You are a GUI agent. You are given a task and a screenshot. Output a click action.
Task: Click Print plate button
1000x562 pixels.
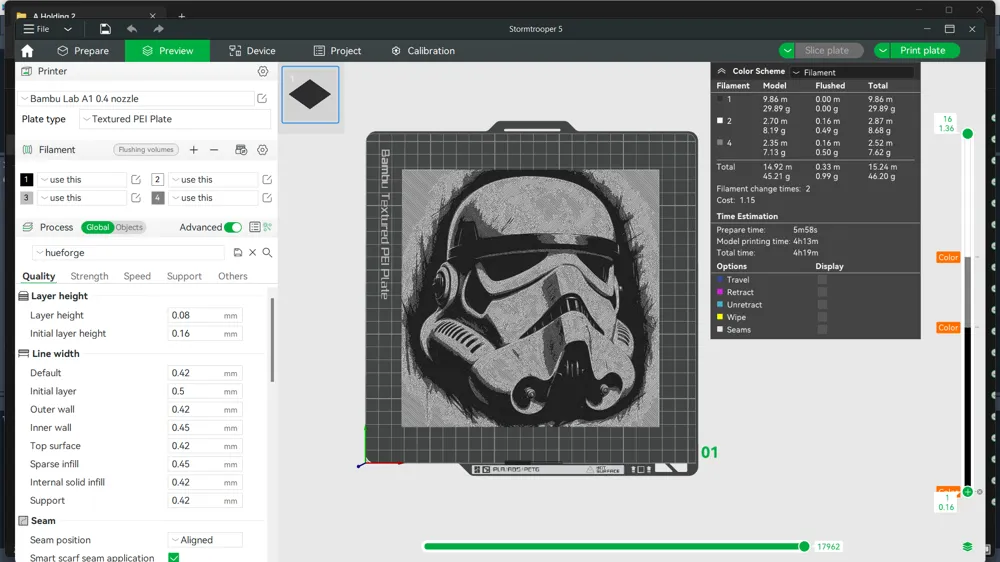[922, 50]
